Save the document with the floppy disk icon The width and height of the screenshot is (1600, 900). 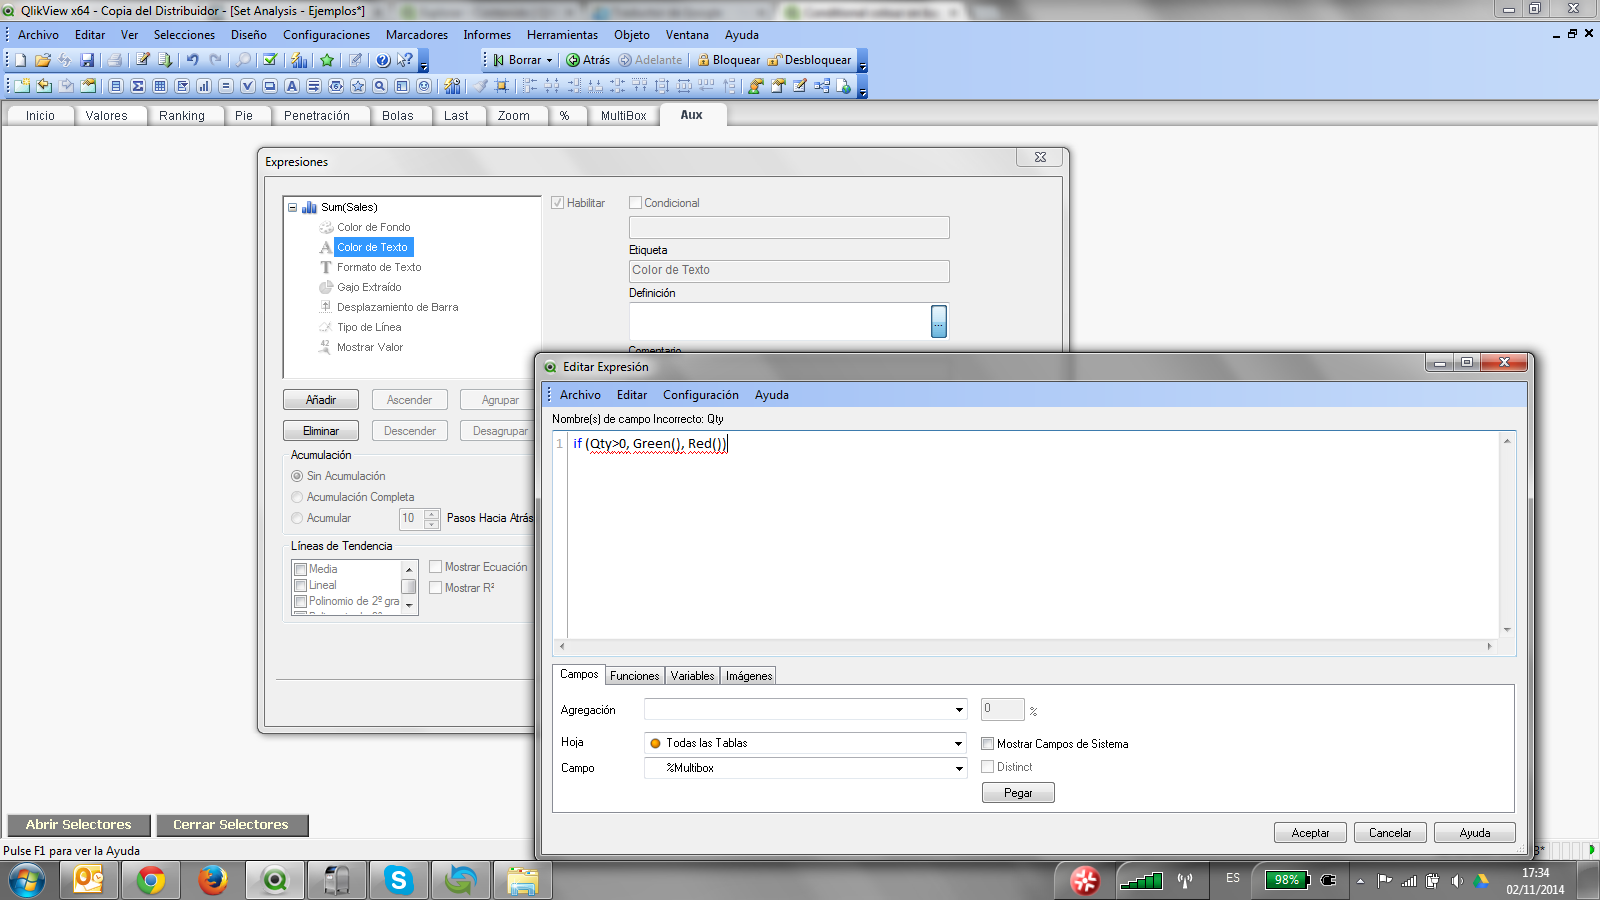87,60
